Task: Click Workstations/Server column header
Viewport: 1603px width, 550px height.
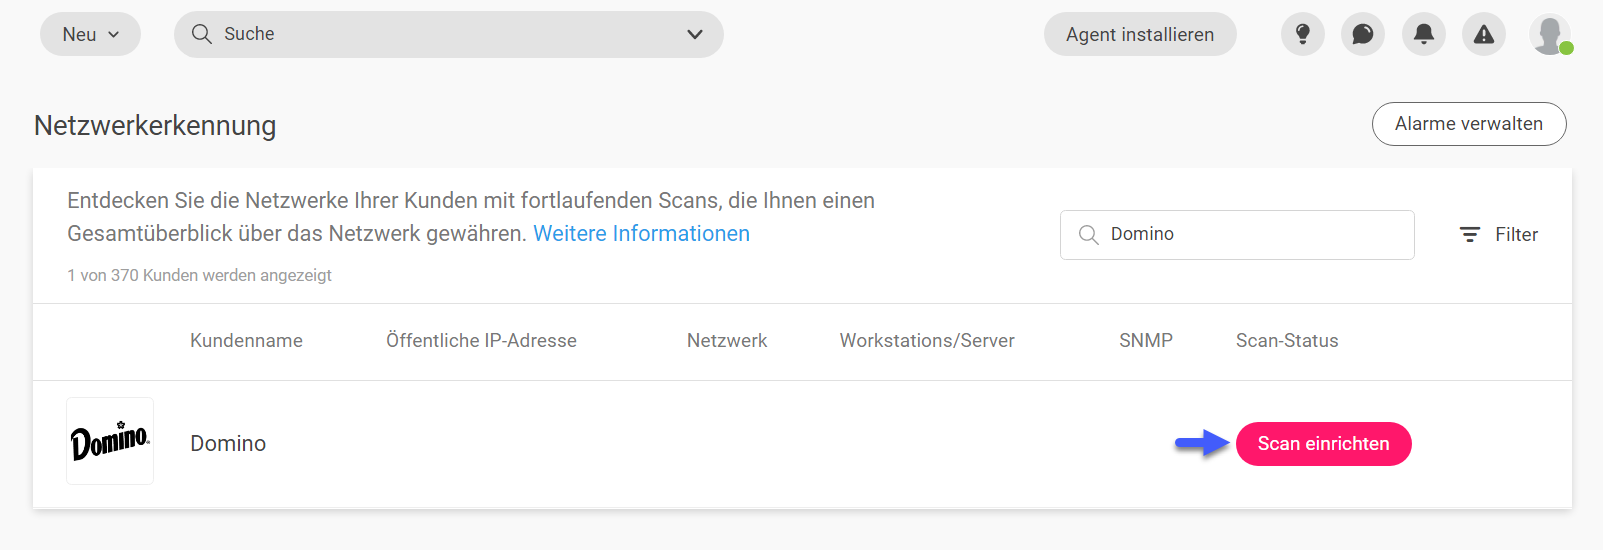Action: (927, 341)
